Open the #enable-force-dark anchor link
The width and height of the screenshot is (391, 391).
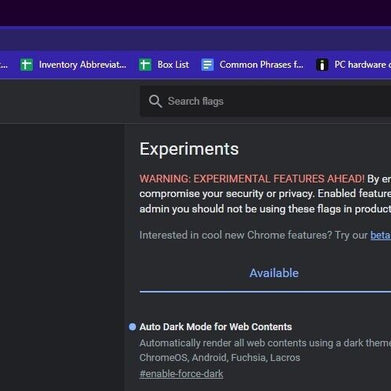tap(181, 374)
